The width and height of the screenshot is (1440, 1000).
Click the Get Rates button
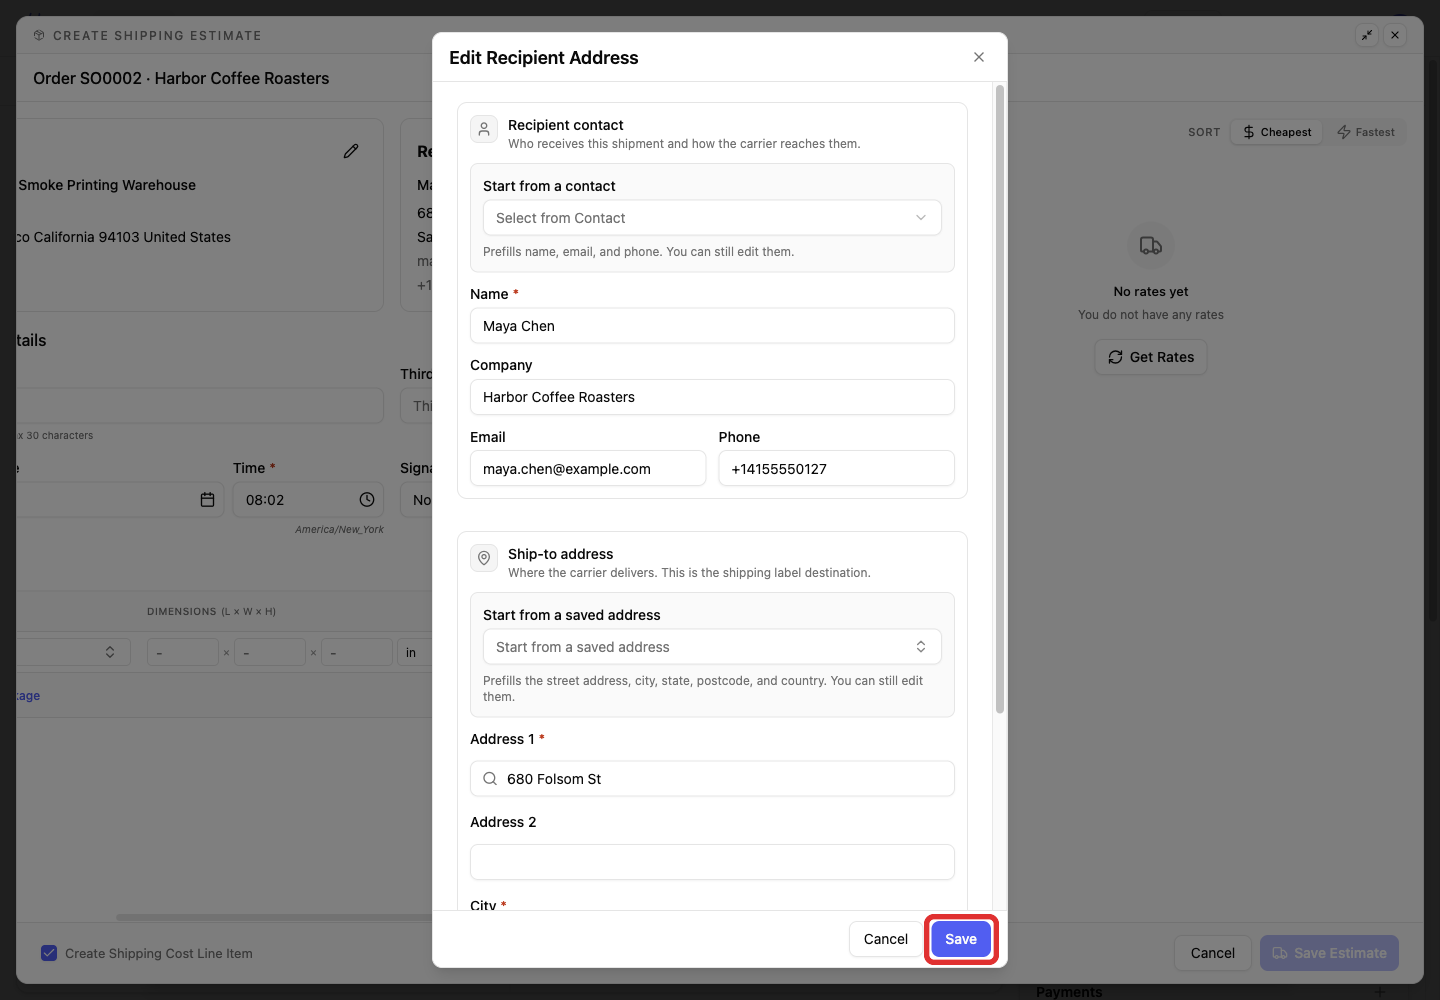pos(1151,357)
